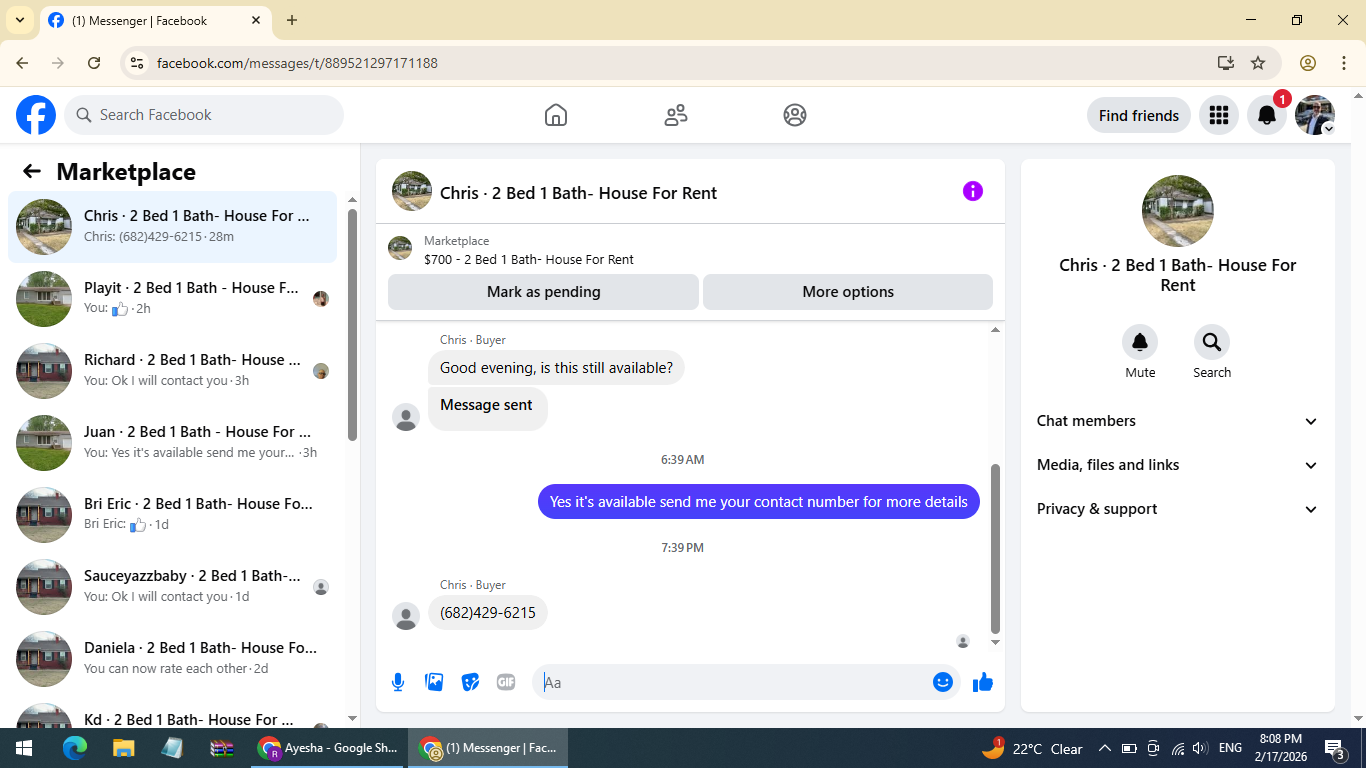Open the Juan conversation
This screenshot has width=1366, height=768.
(173, 443)
